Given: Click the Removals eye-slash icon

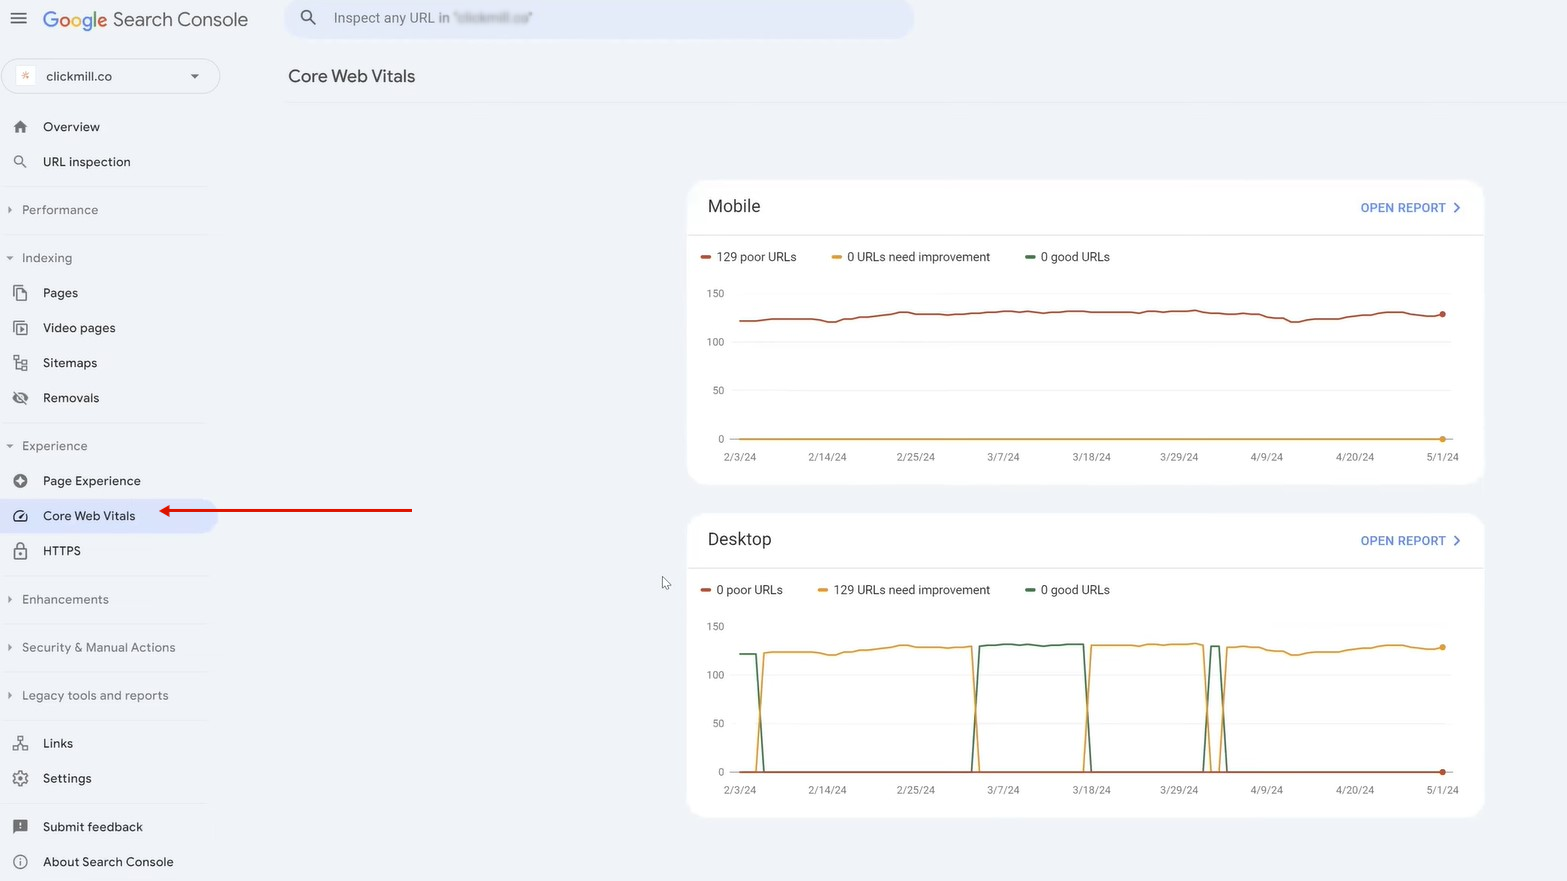Looking at the screenshot, I should [20, 398].
